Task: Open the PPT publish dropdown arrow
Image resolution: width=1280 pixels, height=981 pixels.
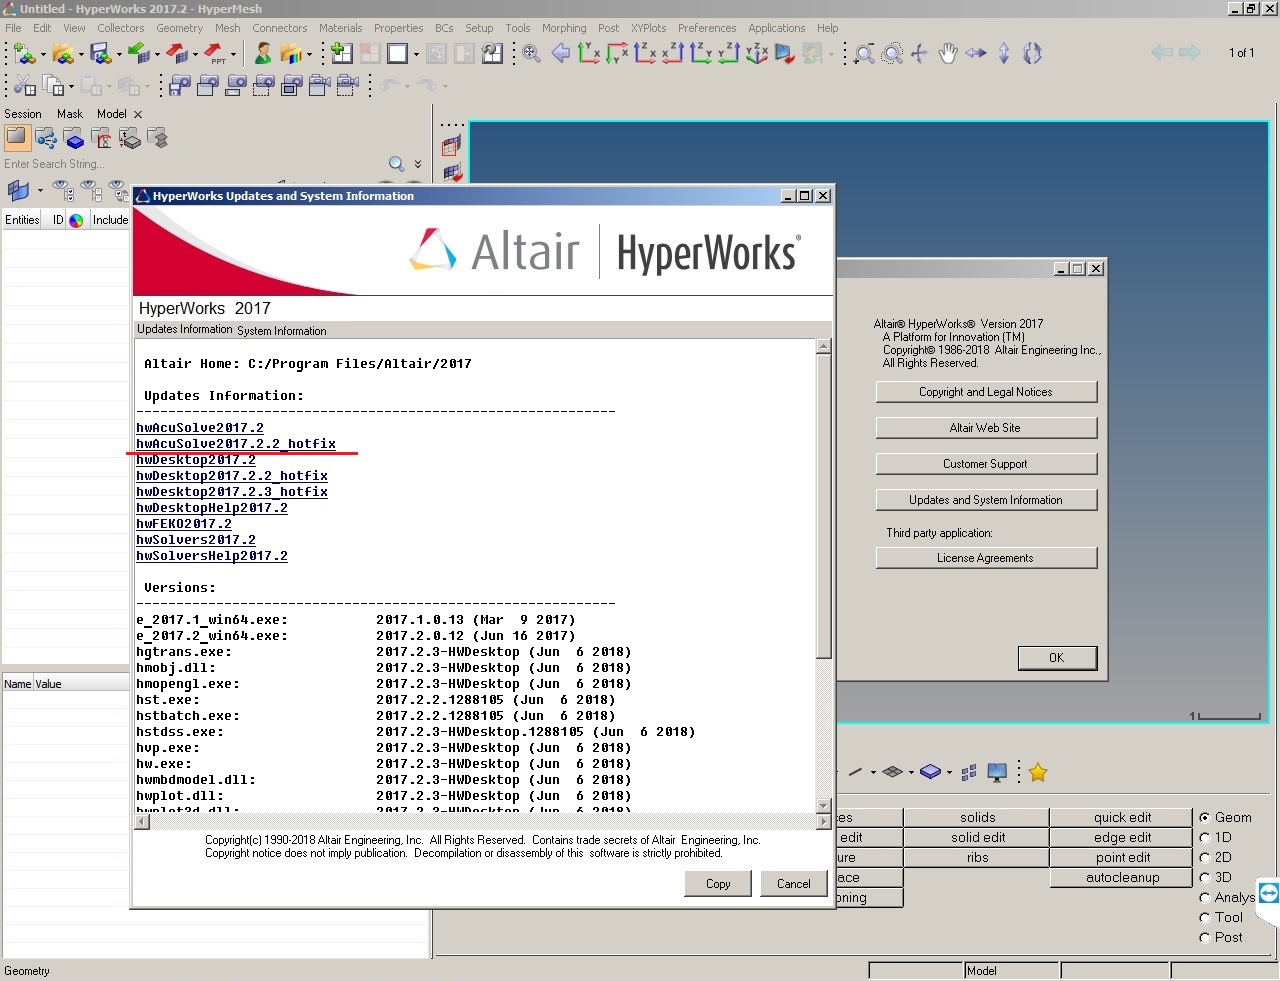Action: [x=233, y=55]
